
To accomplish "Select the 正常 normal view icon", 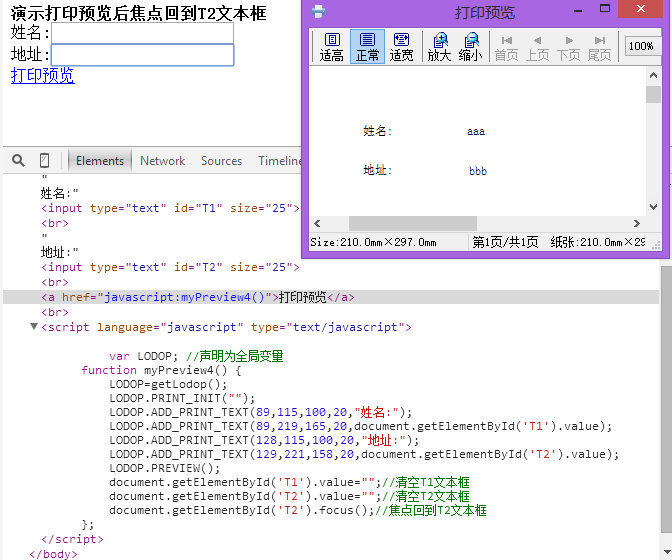I will pyautogui.click(x=367, y=47).
